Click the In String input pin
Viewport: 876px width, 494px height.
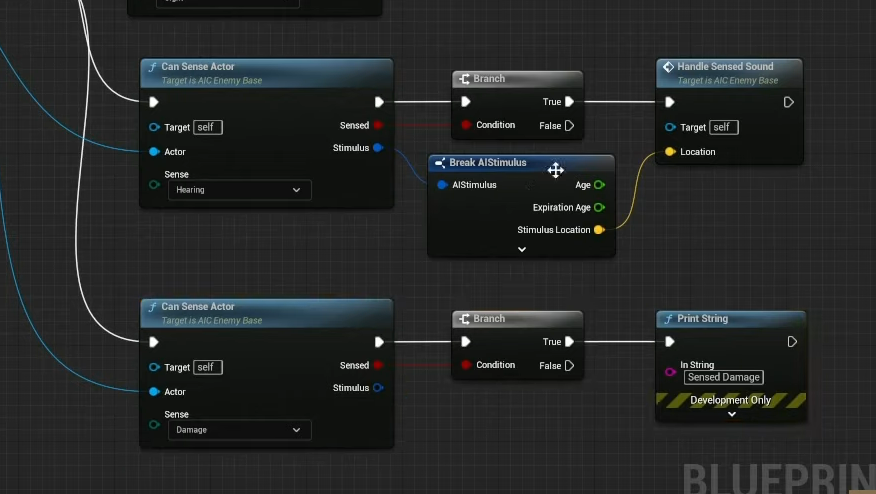(x=670, y=372)
